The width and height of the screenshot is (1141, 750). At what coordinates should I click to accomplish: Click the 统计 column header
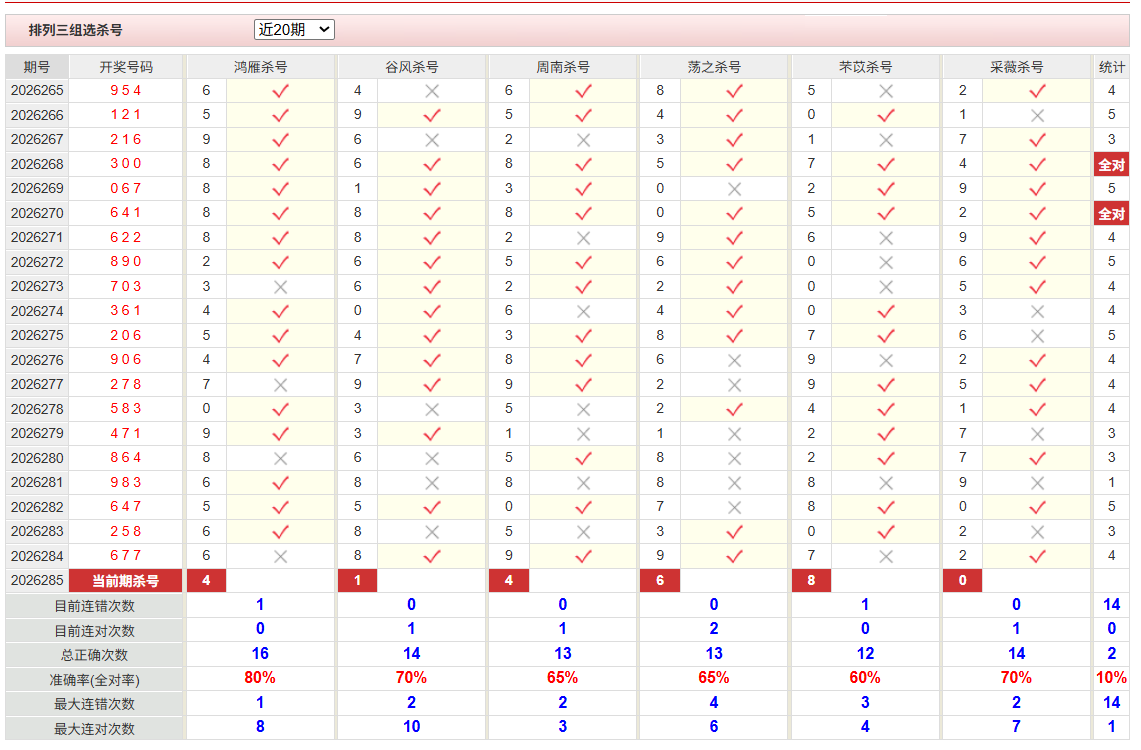[1111, 67]
